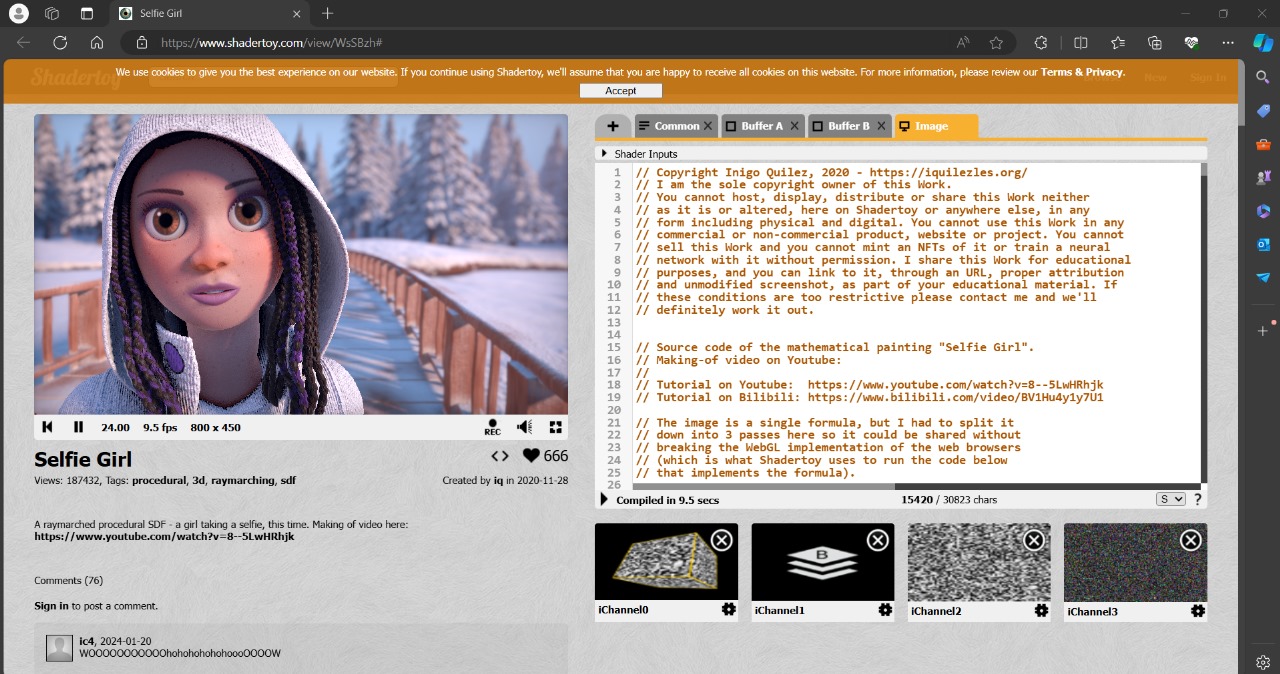Toggle browser split screen view
This screenshot has height=674, width=1280.
1080,43
